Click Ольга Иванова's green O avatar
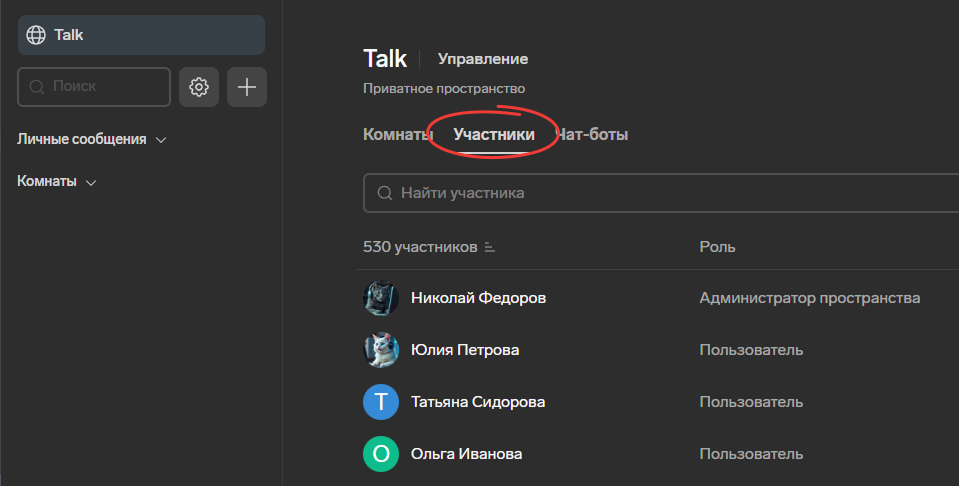The image size is (959, 486). point(381,454)
